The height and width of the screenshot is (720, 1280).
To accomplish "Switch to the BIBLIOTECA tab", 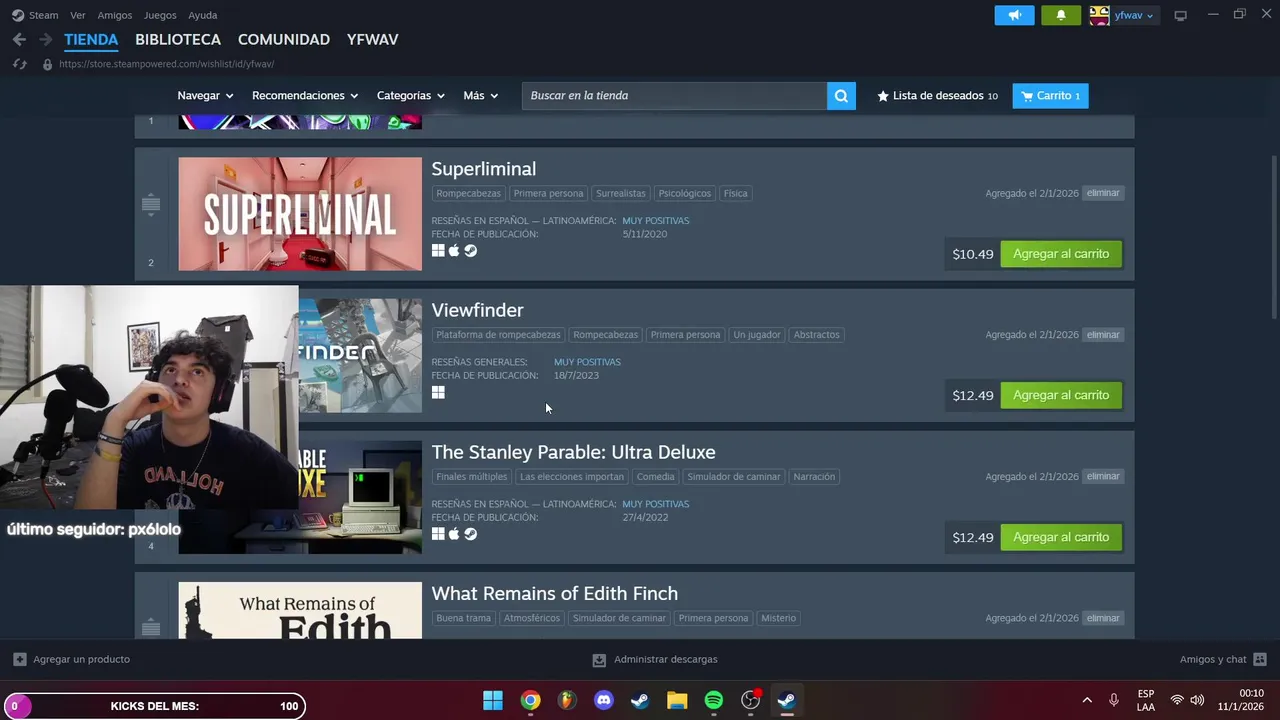I will point(178,40).
